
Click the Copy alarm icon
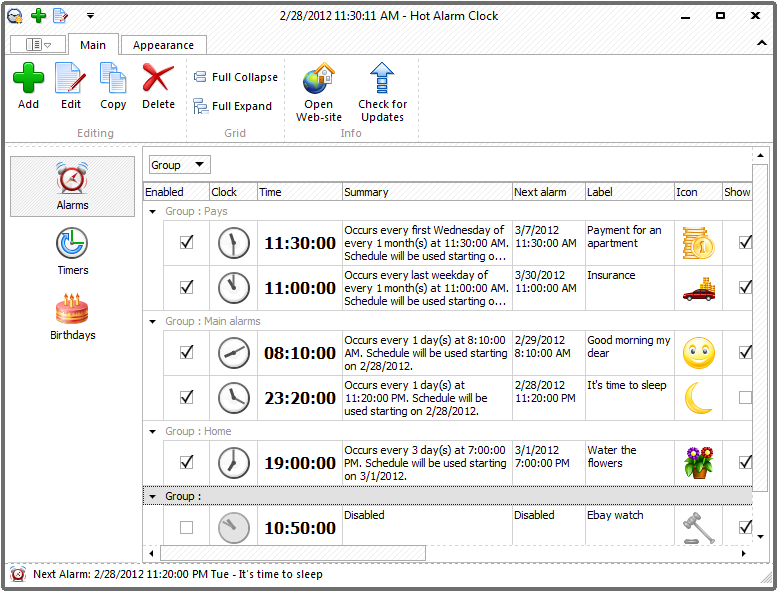(113, 79)
